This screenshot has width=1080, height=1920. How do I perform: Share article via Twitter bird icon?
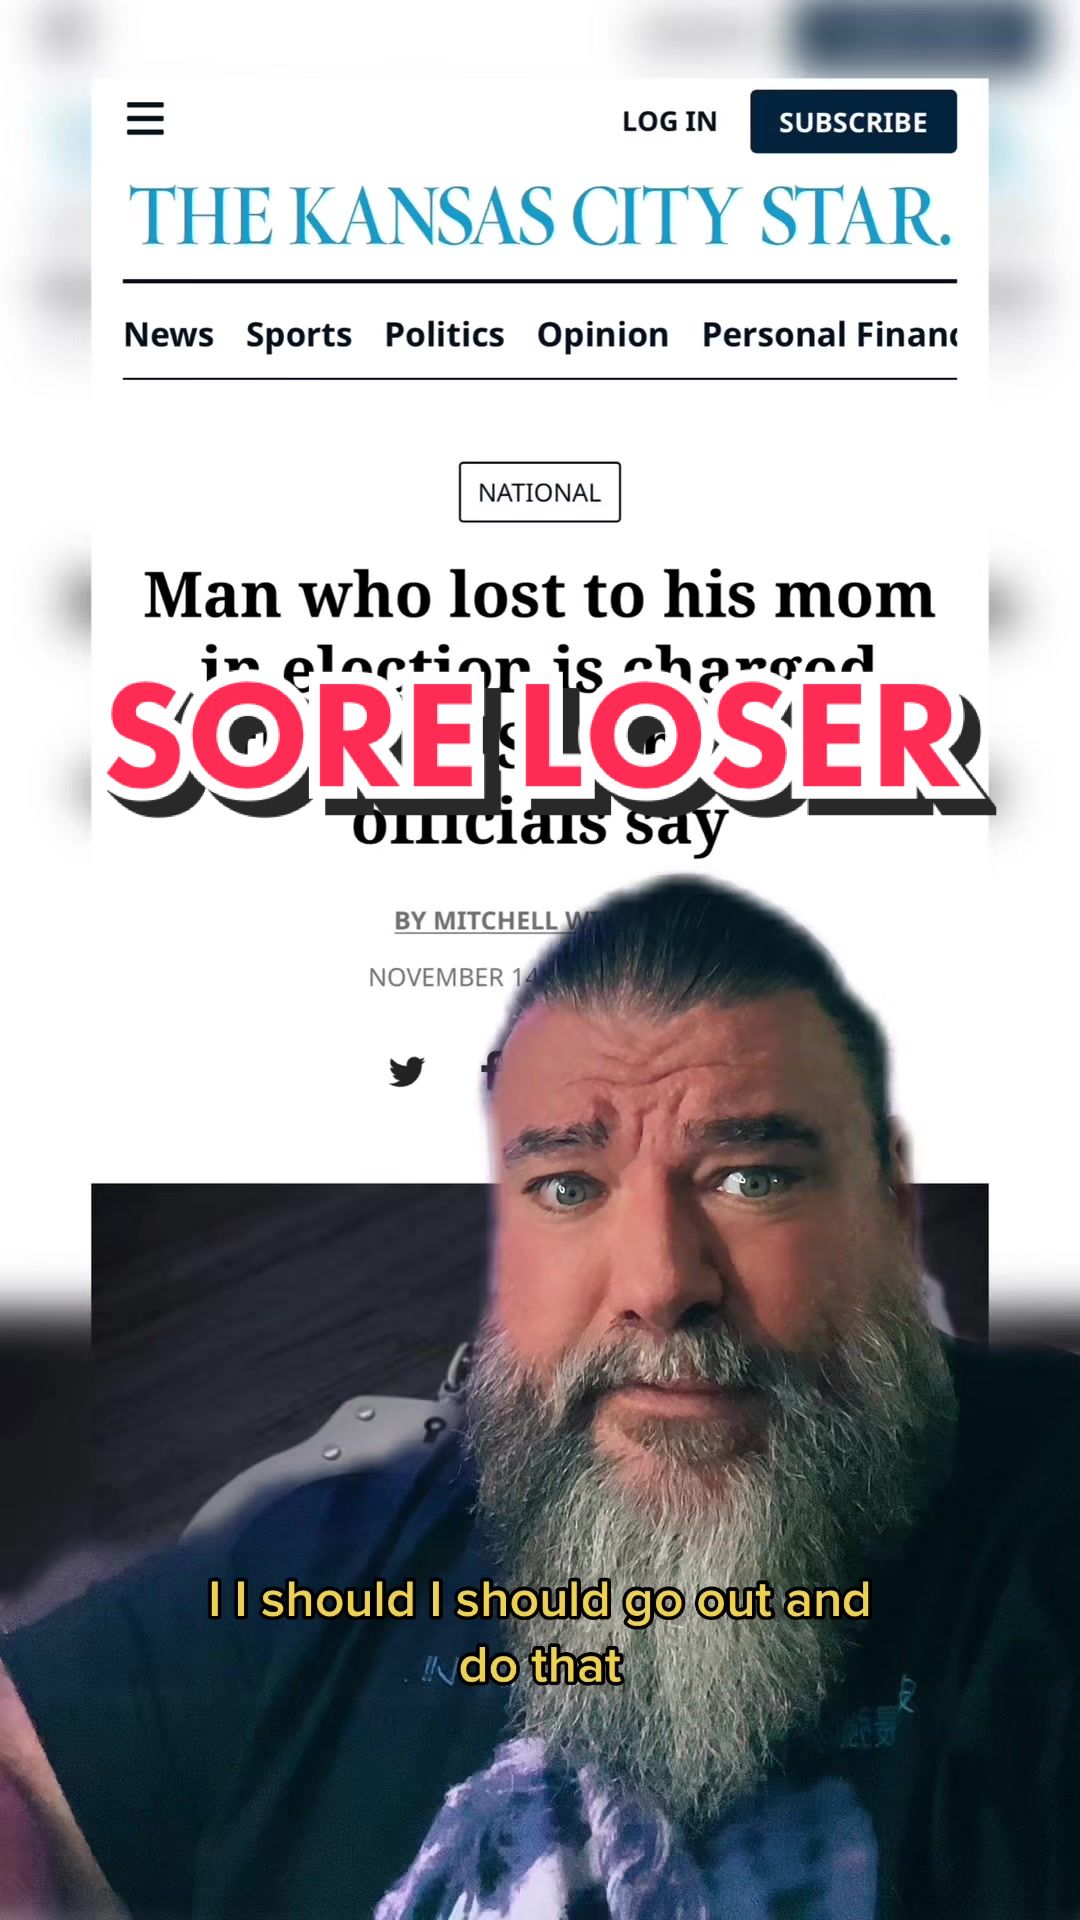tap(407, 1071)
